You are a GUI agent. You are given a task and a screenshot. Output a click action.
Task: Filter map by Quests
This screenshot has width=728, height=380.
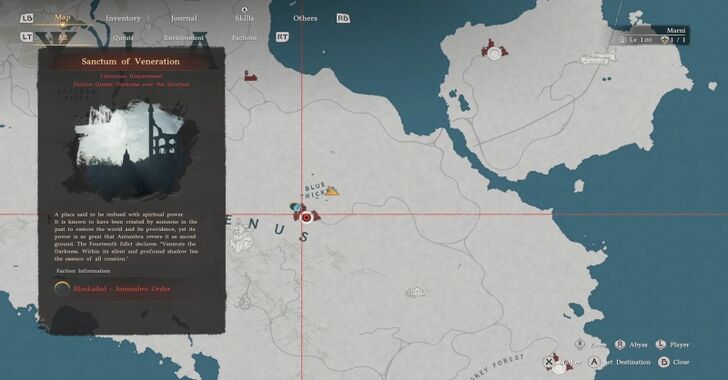(x=123, y=38)
